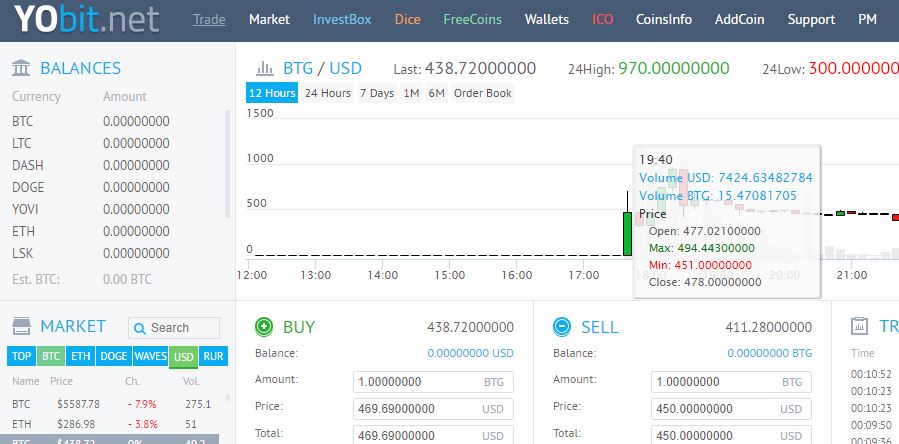Click the trade history panel icon
Screen dimensions: 899x444
click(859, 326)
